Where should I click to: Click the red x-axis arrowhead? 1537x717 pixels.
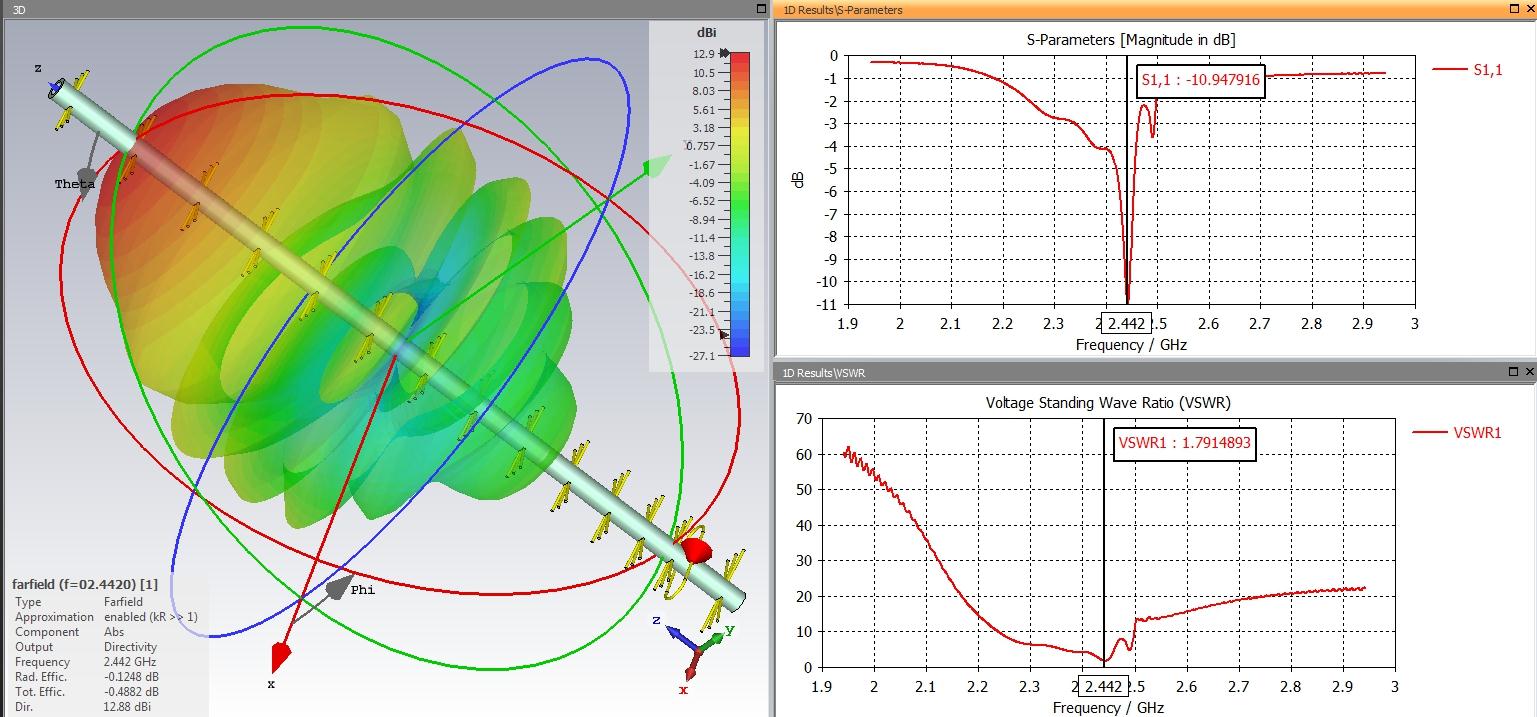tap(280, 657)
